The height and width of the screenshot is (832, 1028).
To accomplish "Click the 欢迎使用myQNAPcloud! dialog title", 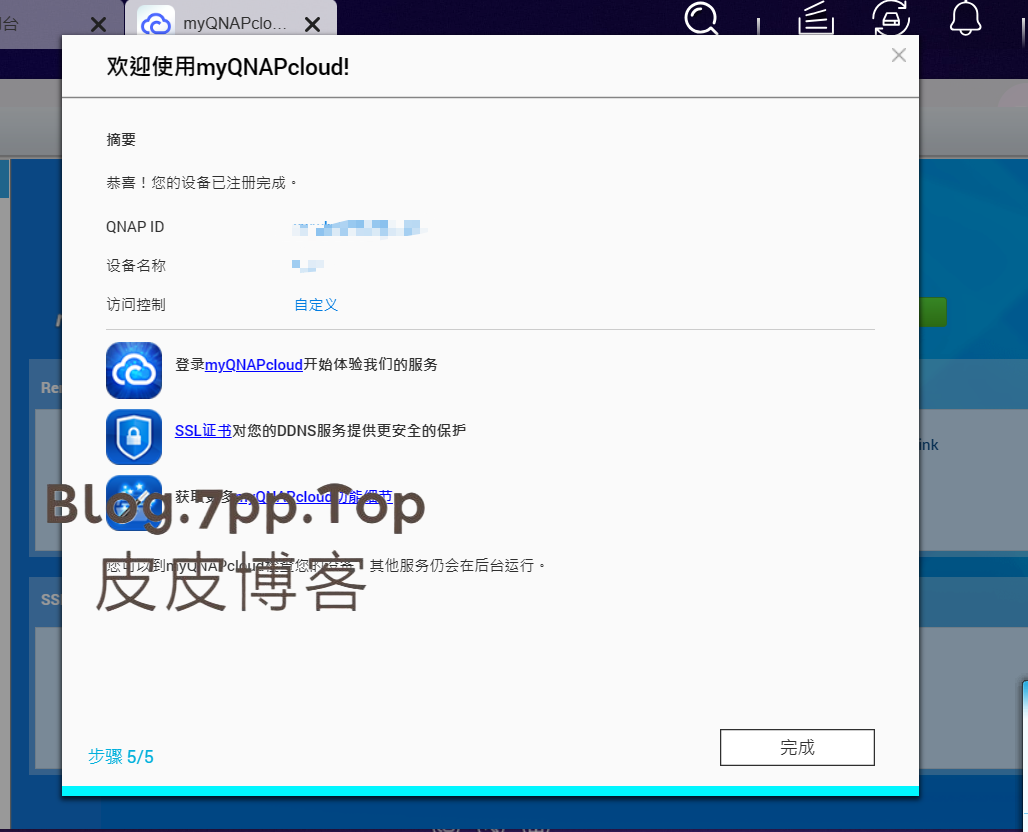I will click(228, 66).
